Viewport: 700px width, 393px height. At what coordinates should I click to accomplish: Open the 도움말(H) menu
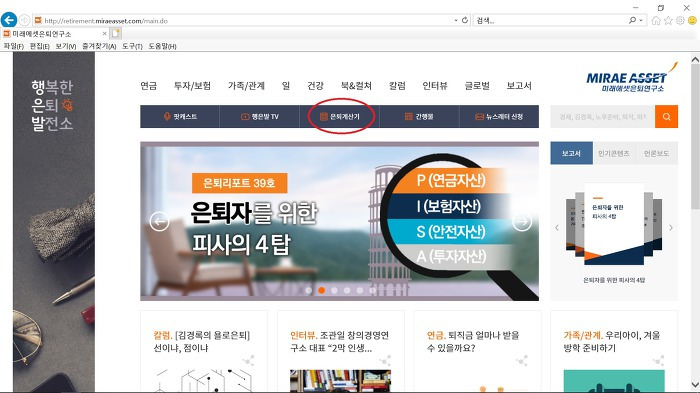pyautogui.click(x=162, y=46)
